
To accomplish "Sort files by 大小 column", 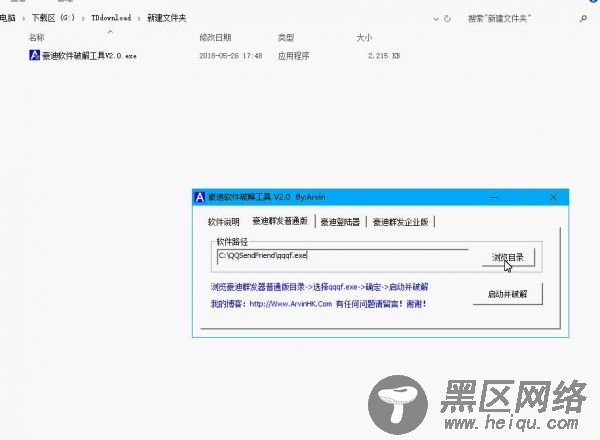I will pyautogui.click(x=364, y=37).
